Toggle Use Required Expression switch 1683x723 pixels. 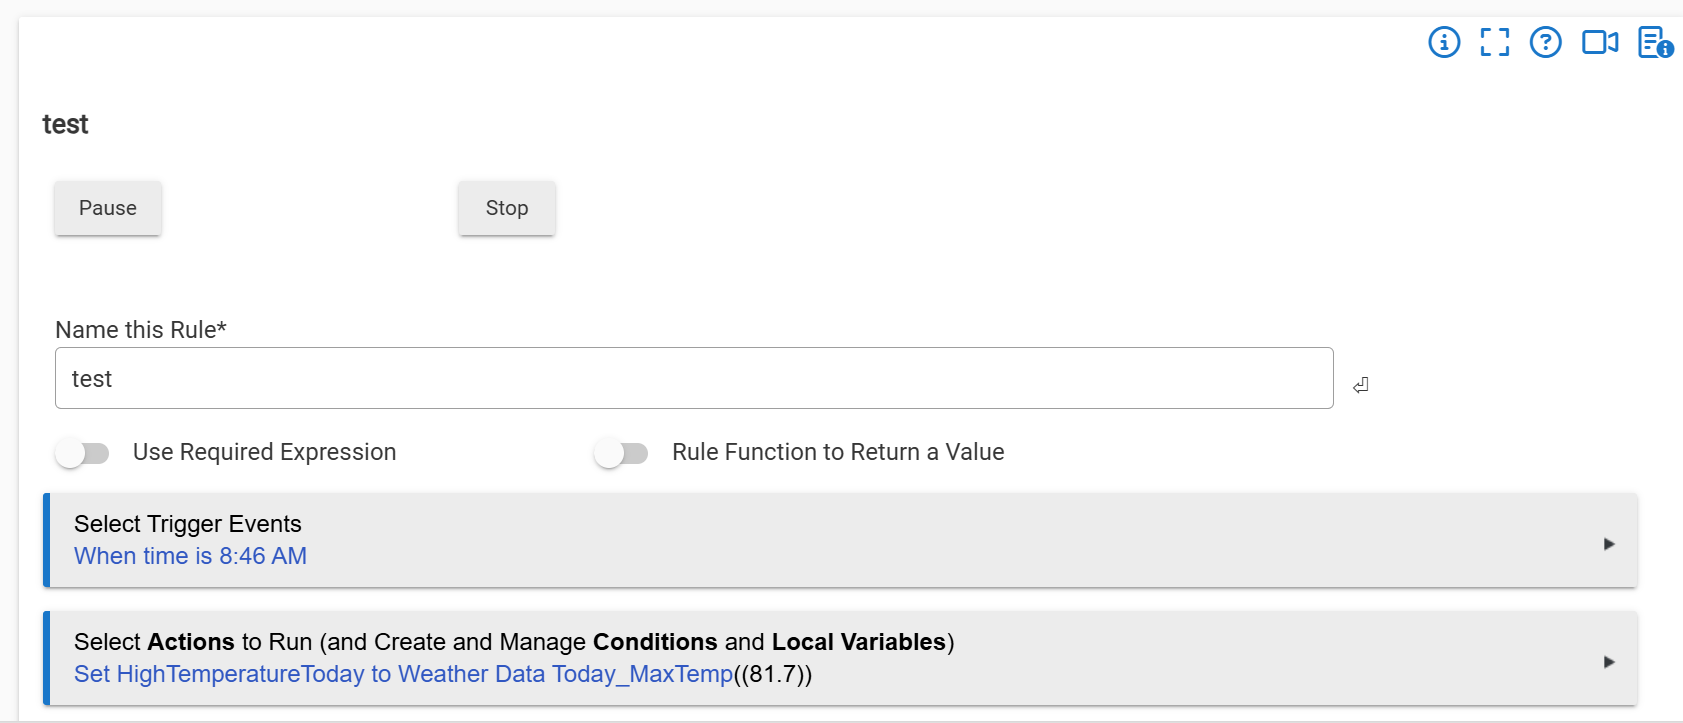[x=82, y=453]
